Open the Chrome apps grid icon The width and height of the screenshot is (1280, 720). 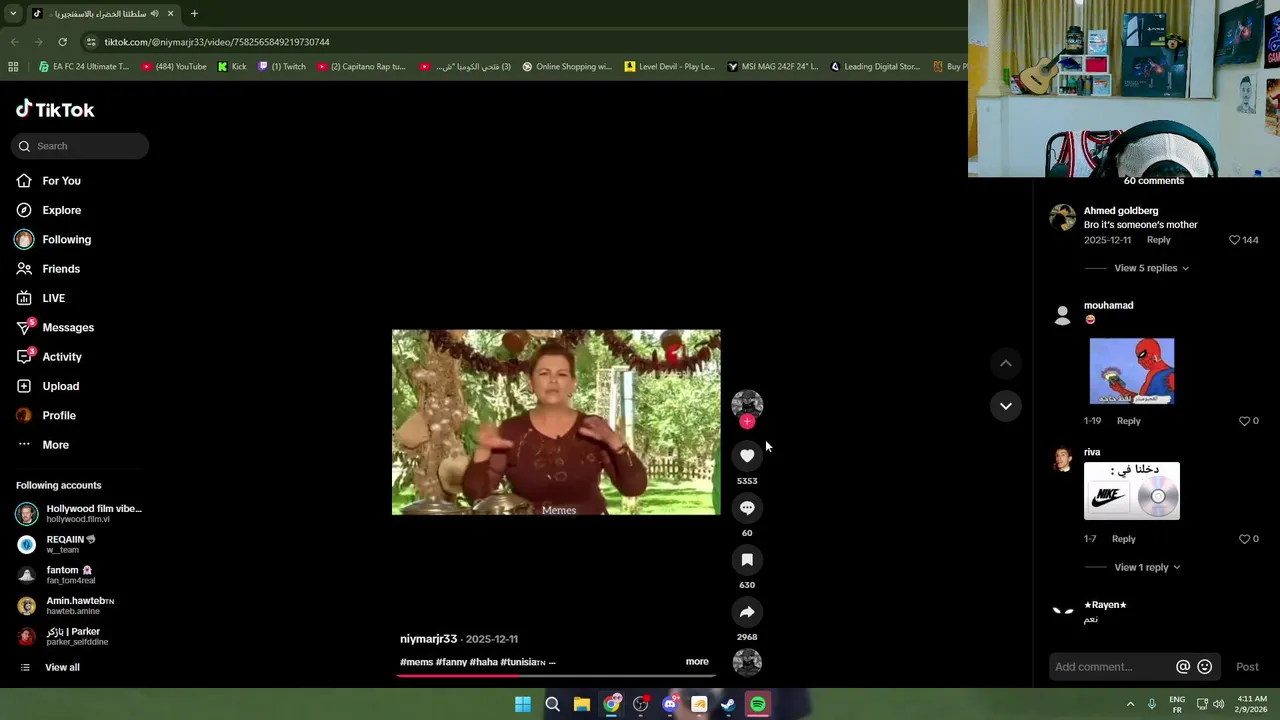[13, 67]
